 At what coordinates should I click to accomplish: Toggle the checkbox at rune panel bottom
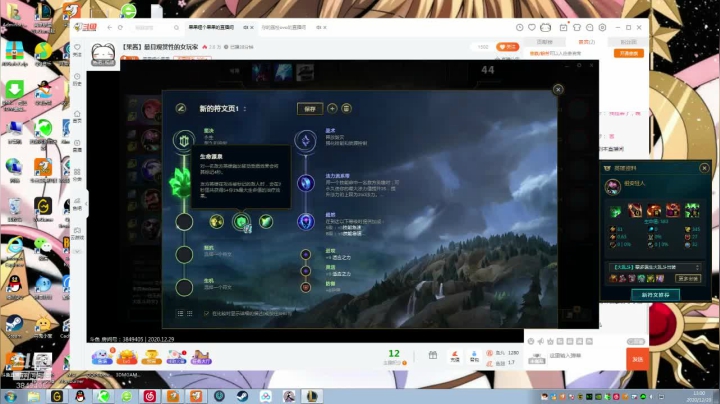[x=206, y=314]
